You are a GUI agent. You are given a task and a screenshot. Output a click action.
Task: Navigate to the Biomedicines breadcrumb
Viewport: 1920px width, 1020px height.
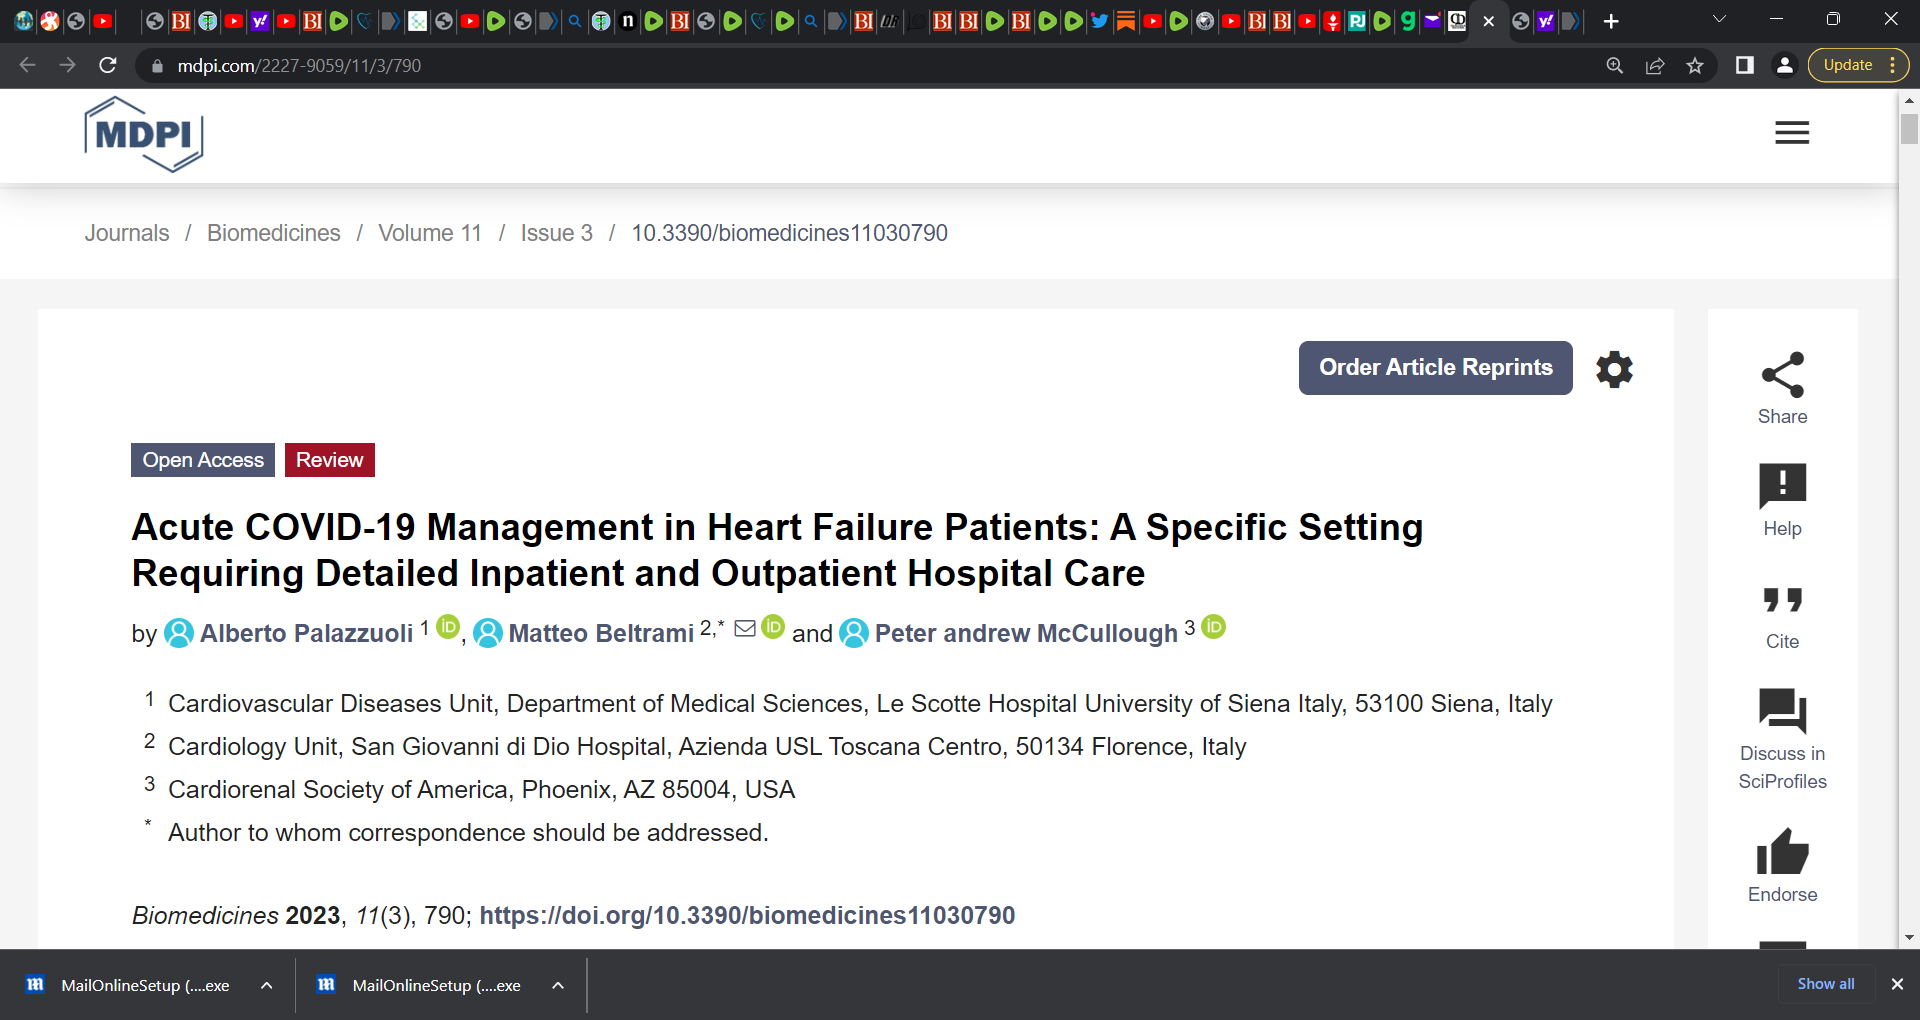click(273, 233)
